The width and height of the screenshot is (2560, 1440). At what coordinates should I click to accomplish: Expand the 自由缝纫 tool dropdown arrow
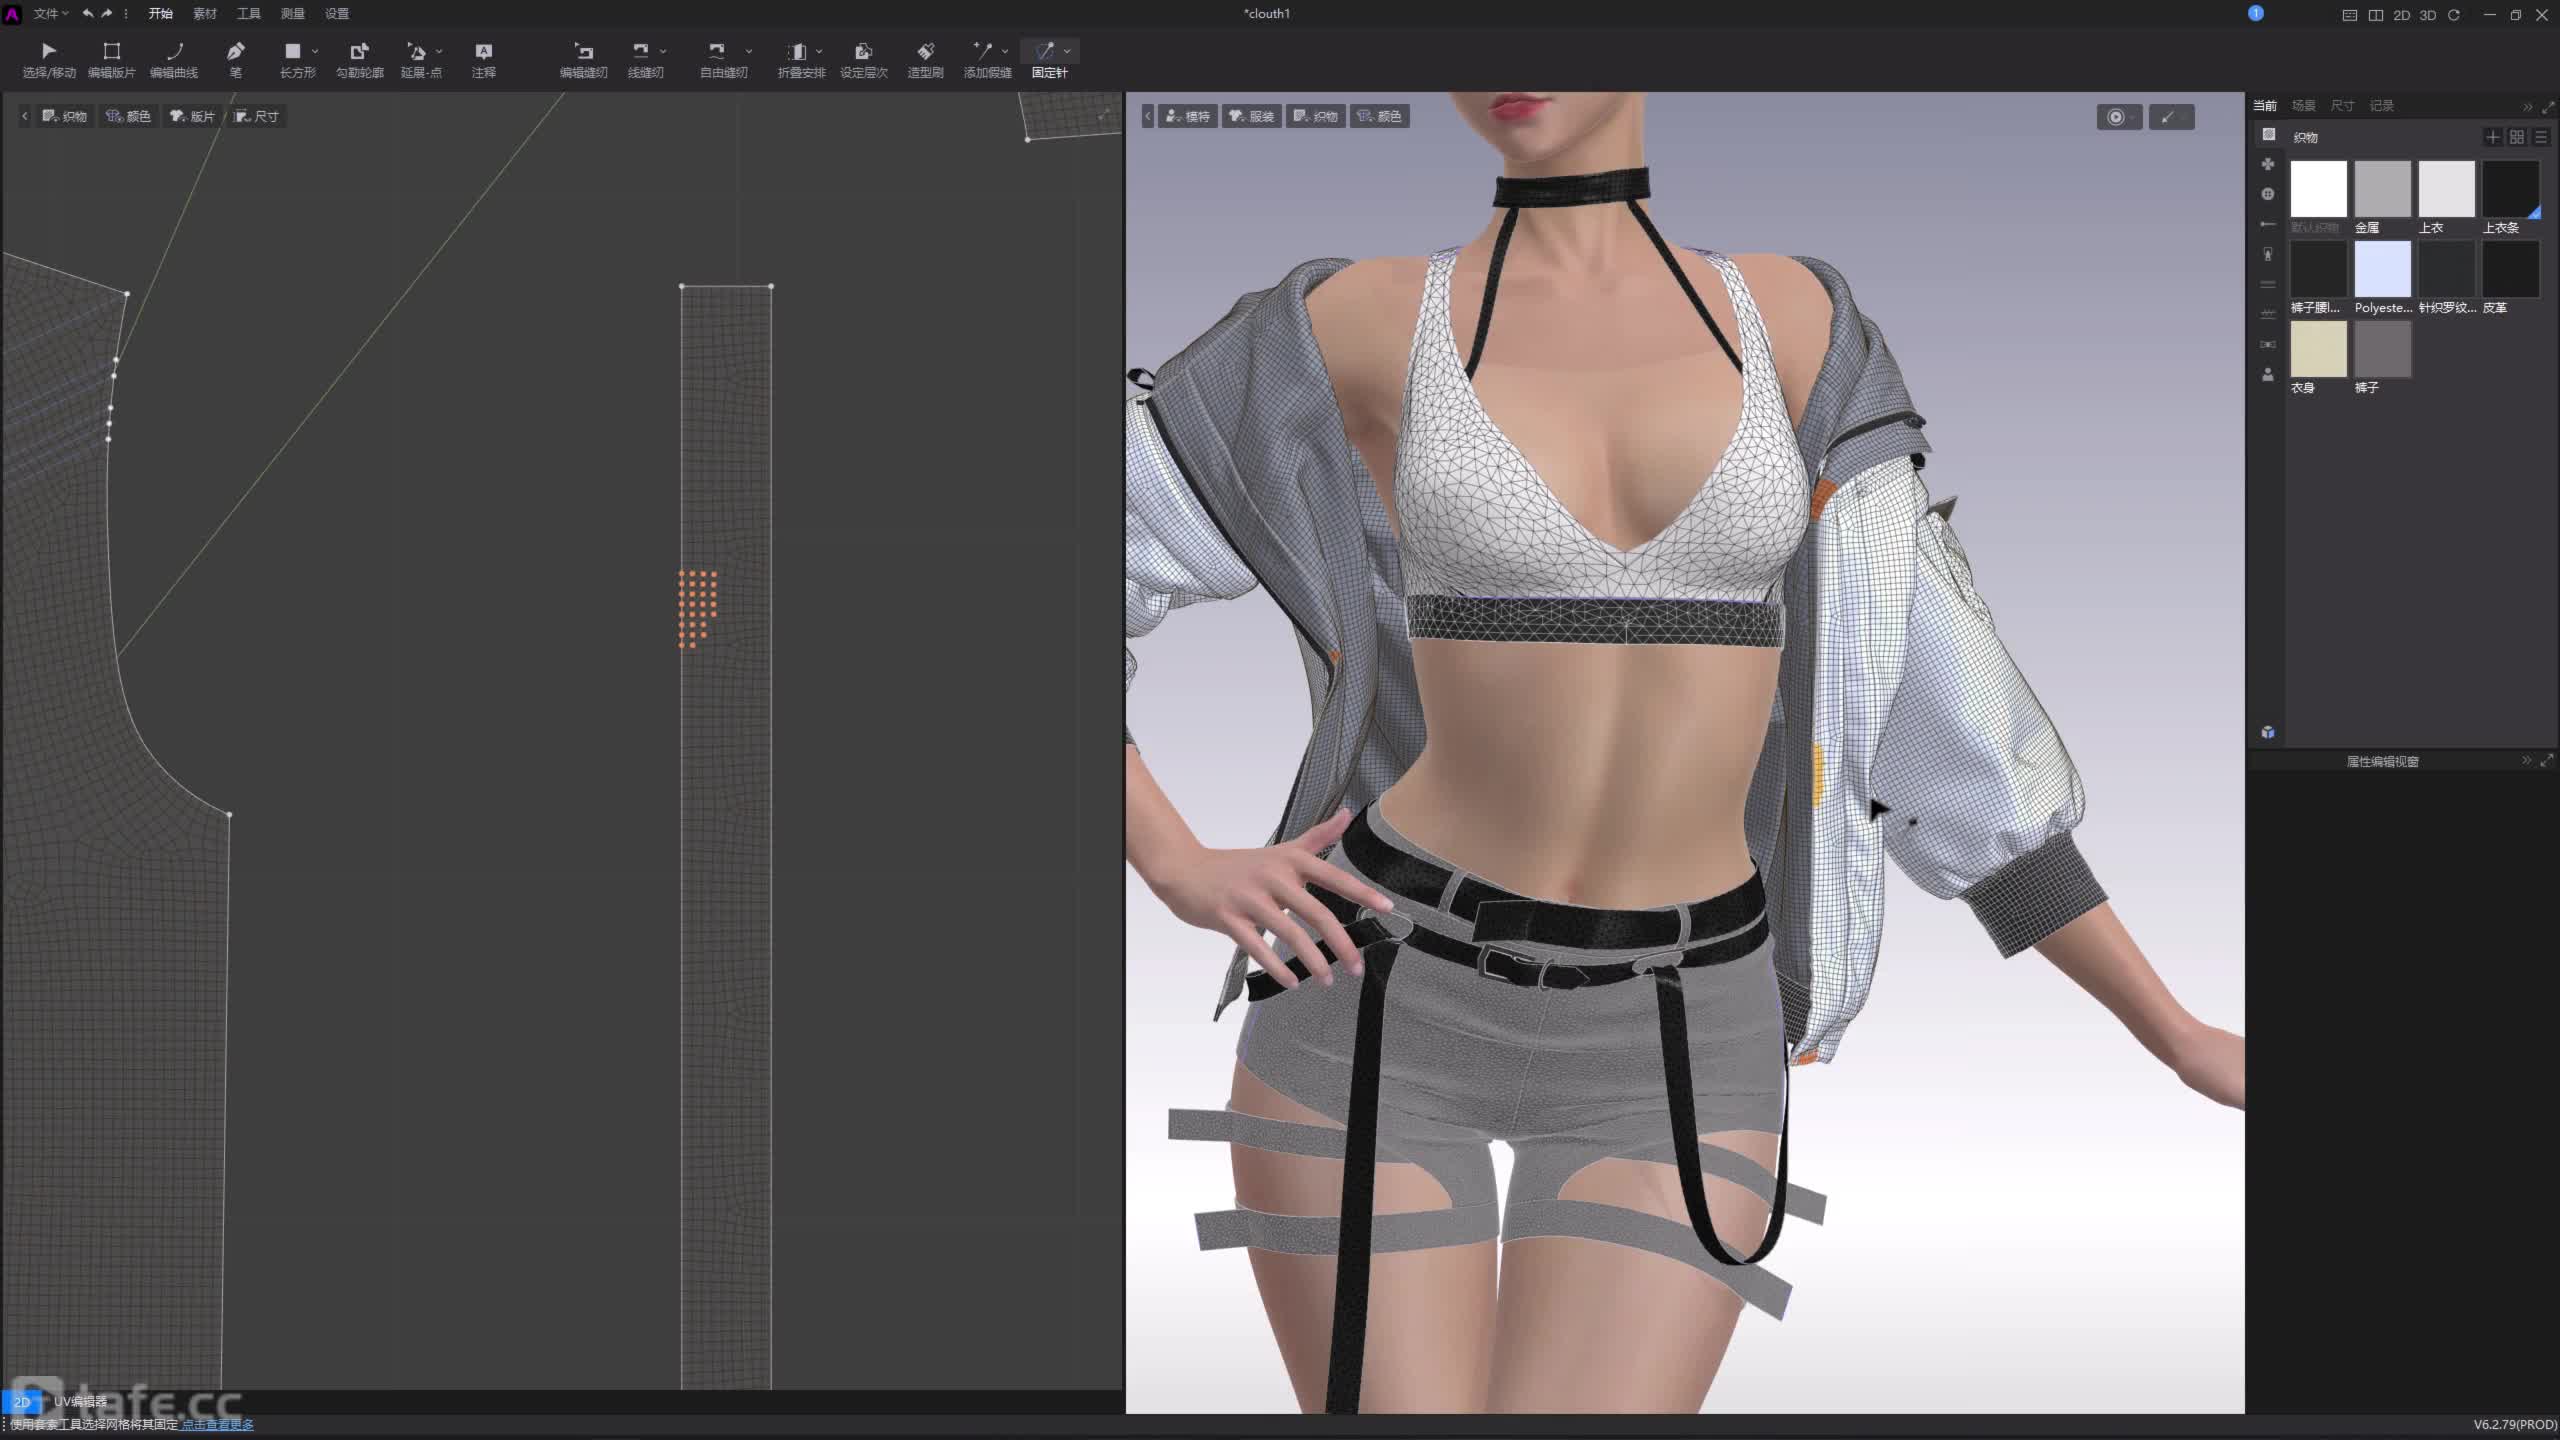pos(749,51)
